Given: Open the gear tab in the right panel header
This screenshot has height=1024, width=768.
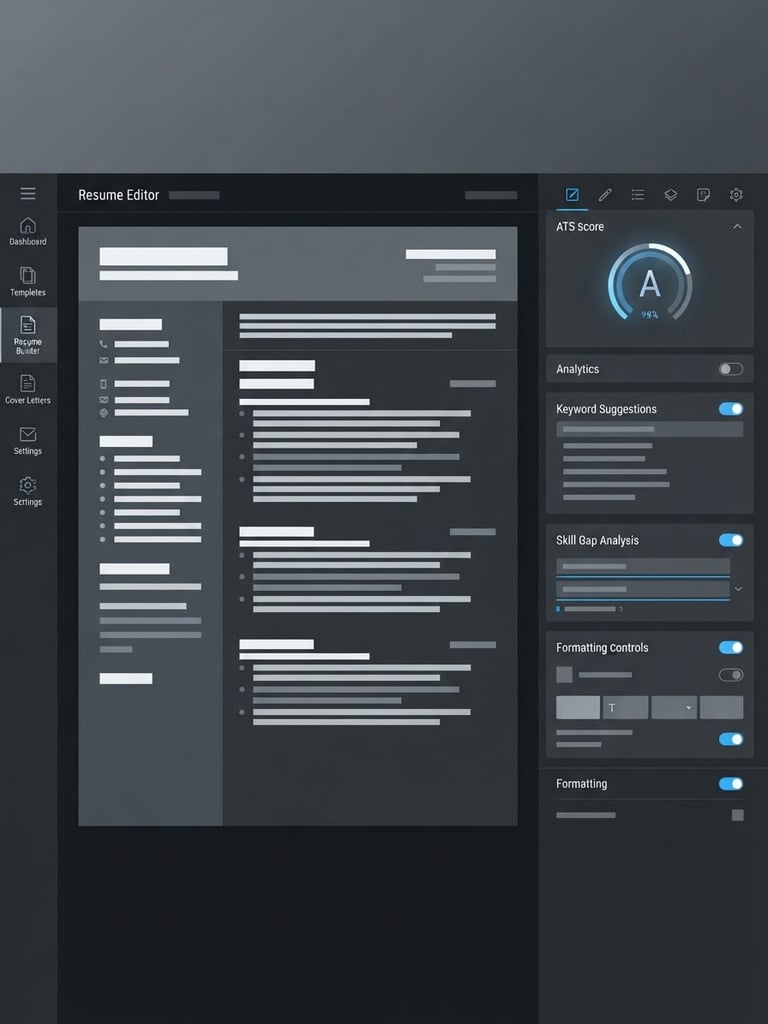Looking at the screenshot, I should (x=736, y=195).
